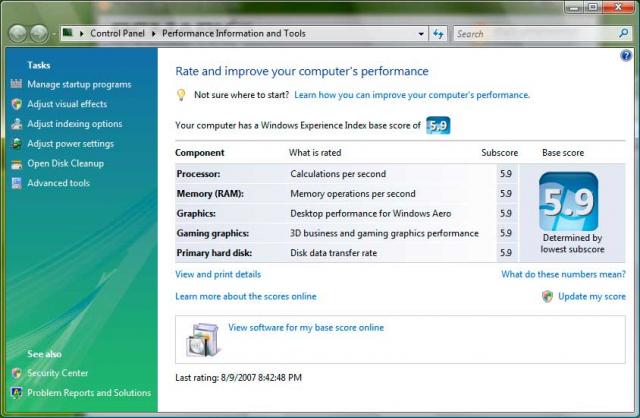640x418 pixels.
Task: Open Manage startup programs
Action: click(x=79, y=84)
